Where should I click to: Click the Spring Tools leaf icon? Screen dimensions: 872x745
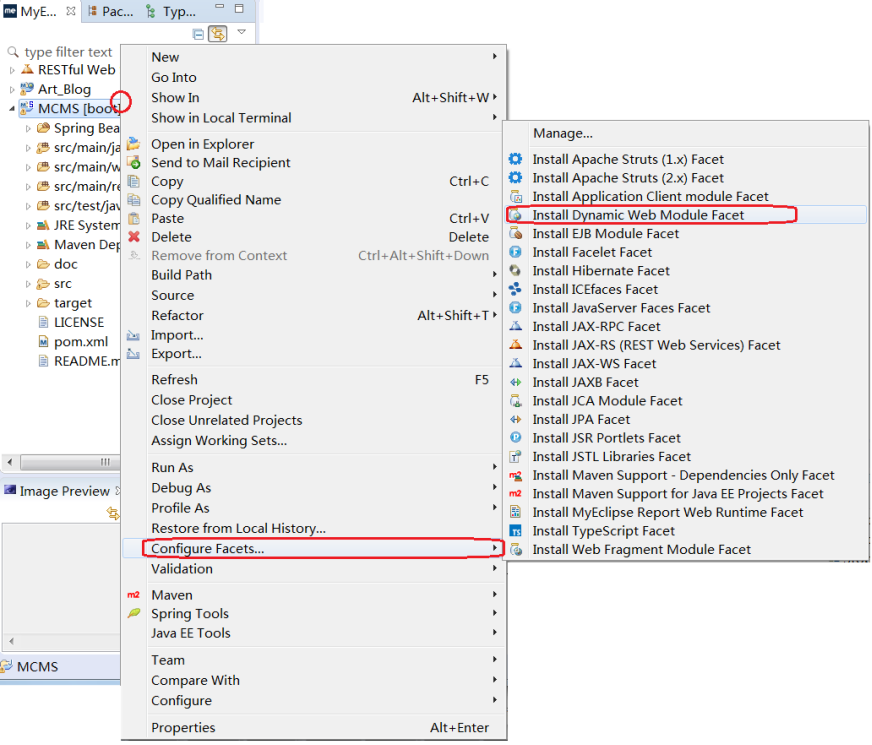[x=133, y=613]
